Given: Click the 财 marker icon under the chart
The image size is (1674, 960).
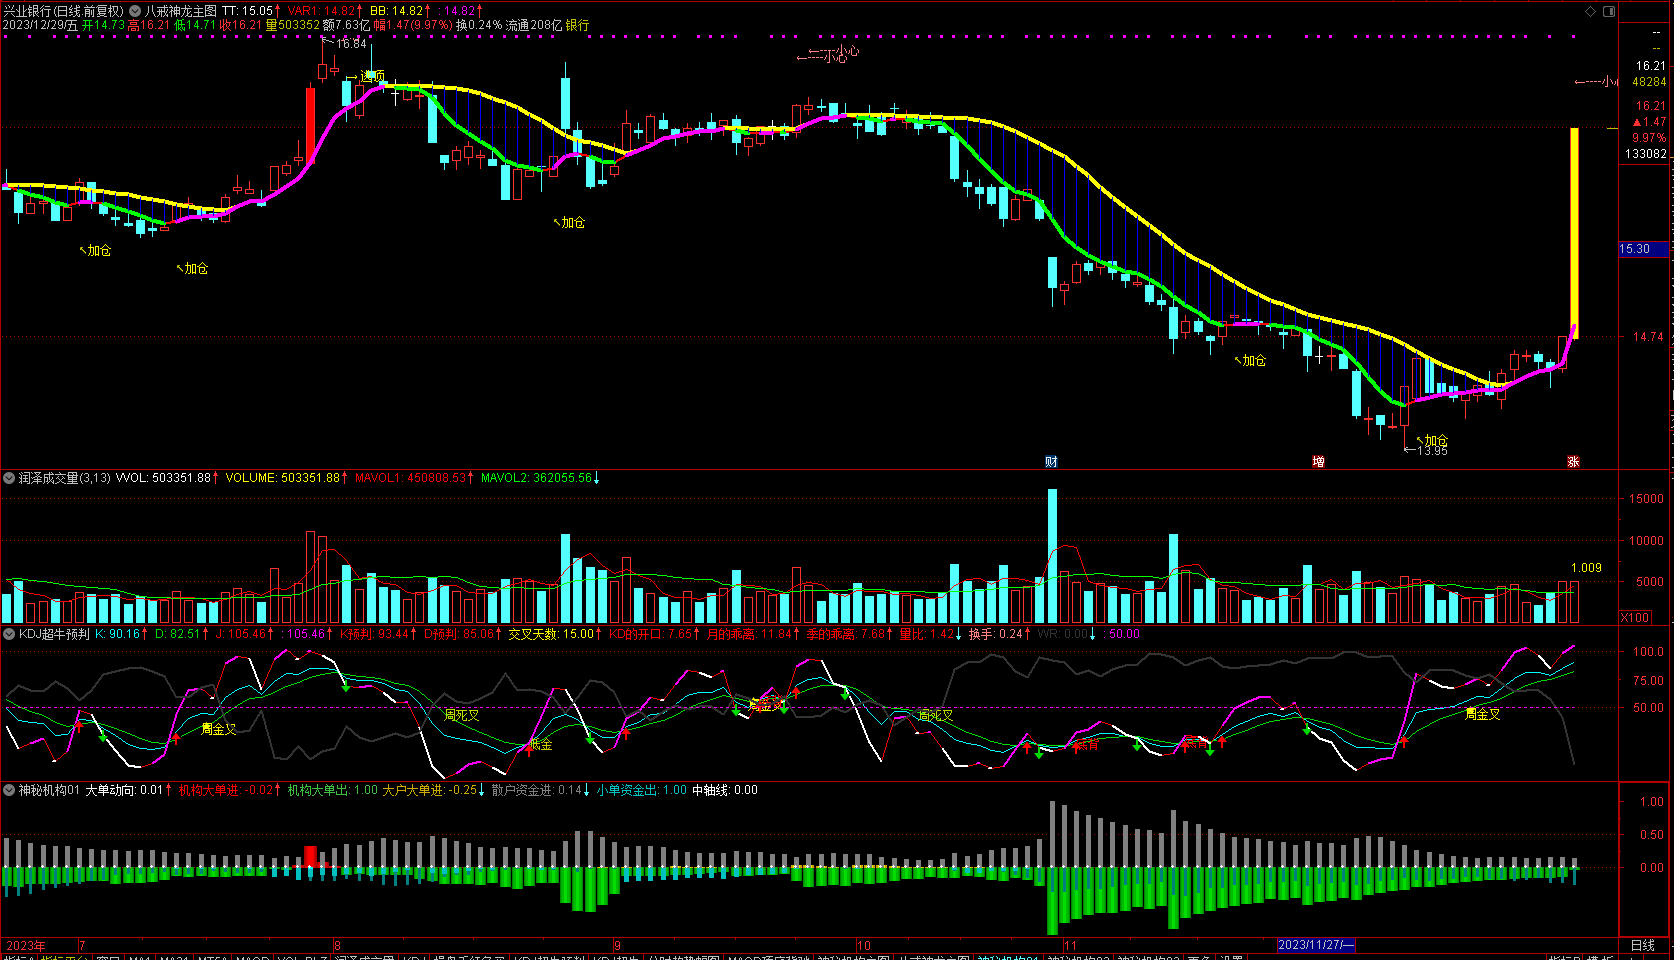Looking at the screenshot, I should (1051, 462).
